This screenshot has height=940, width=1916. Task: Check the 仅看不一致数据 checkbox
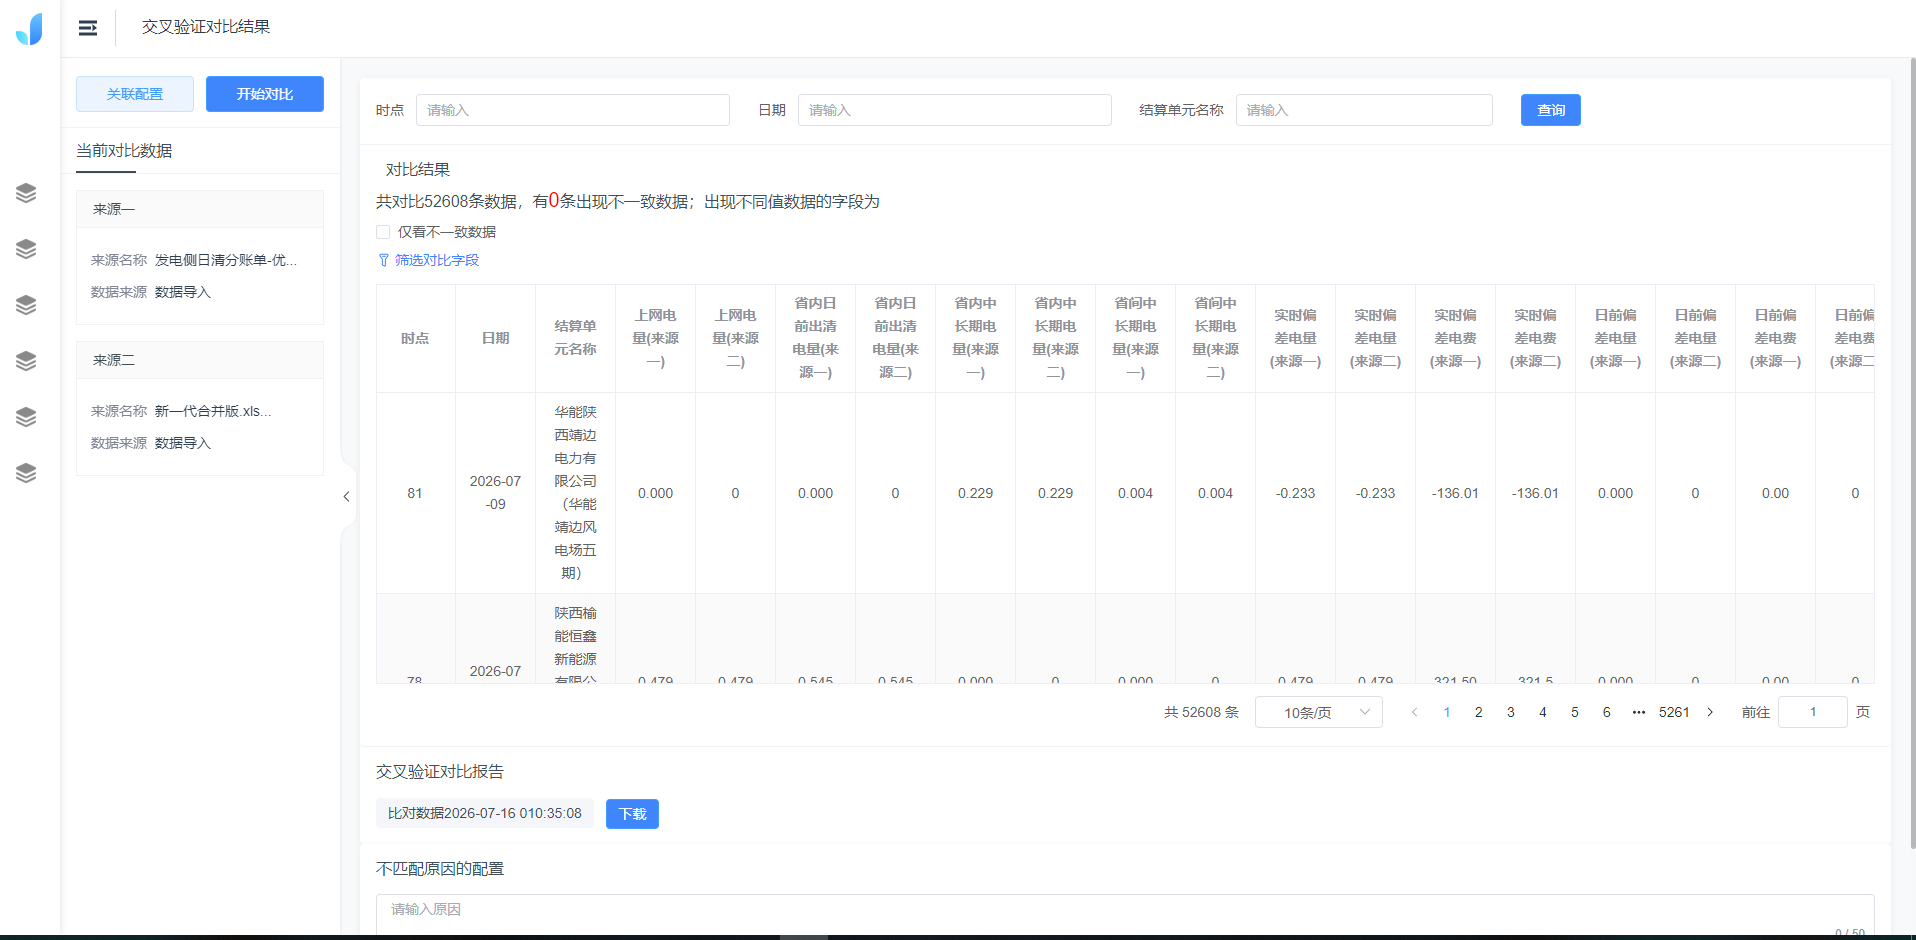(383, 232)
